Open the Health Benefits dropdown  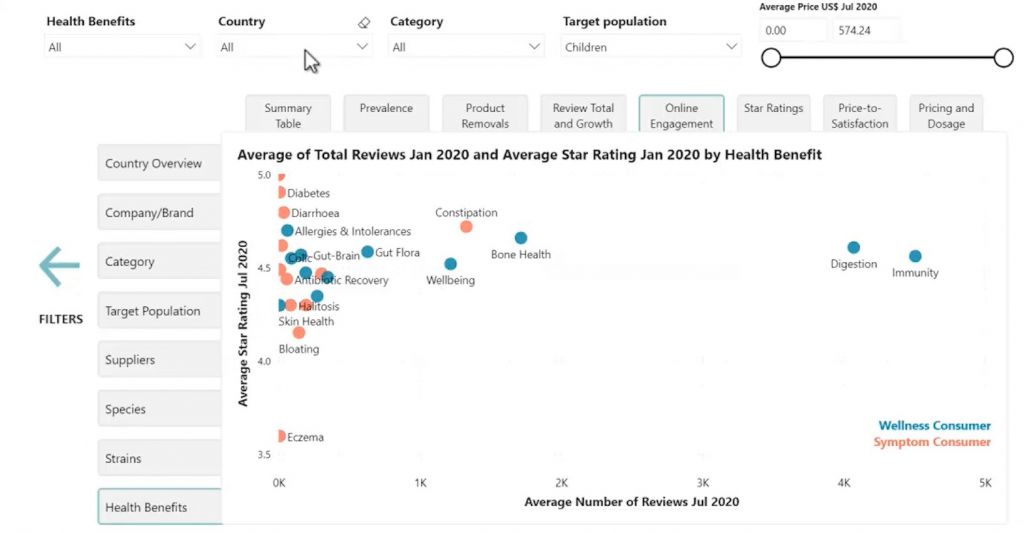[x=122, y=47]
